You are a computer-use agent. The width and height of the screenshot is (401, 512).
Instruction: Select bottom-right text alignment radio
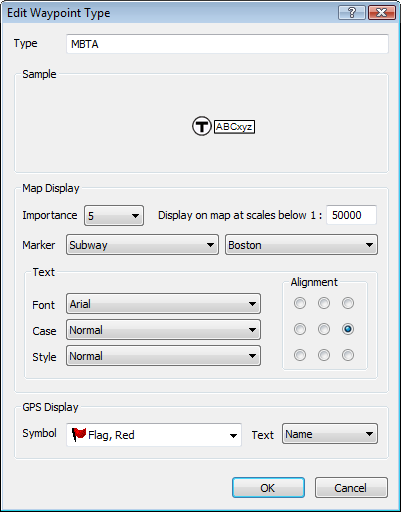(x=348, y=355)
